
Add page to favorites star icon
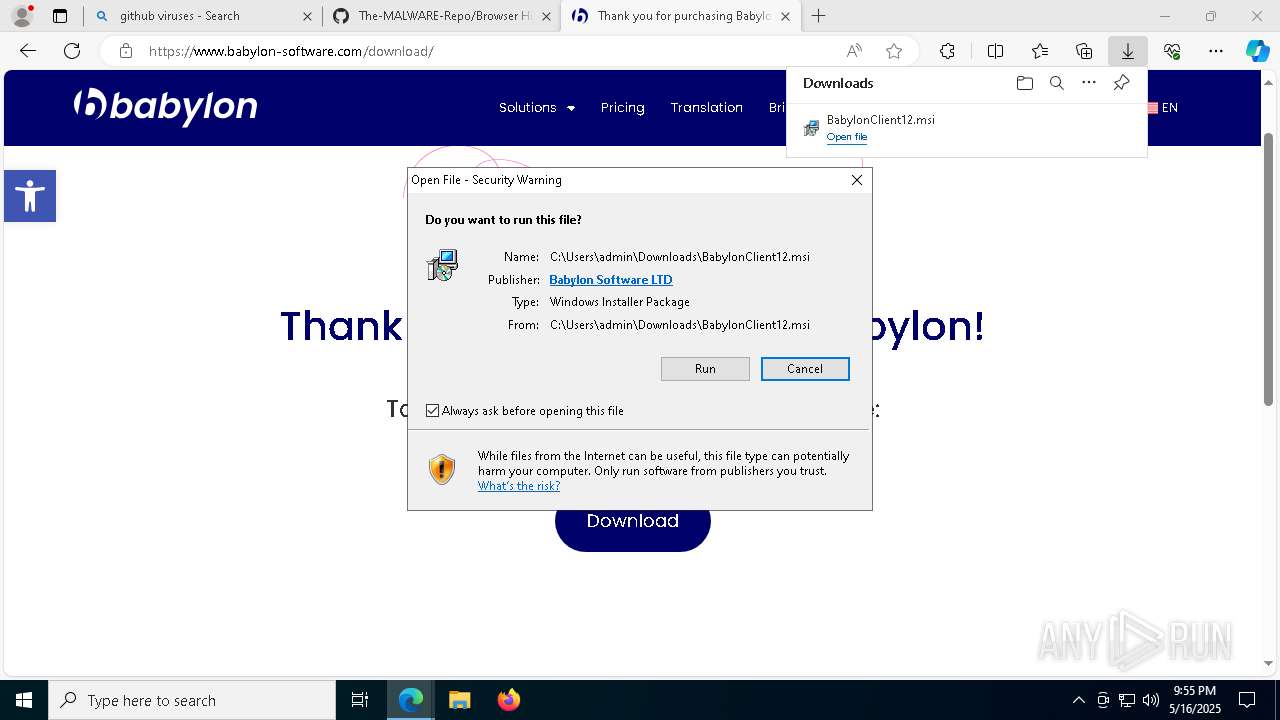[894, 51]
